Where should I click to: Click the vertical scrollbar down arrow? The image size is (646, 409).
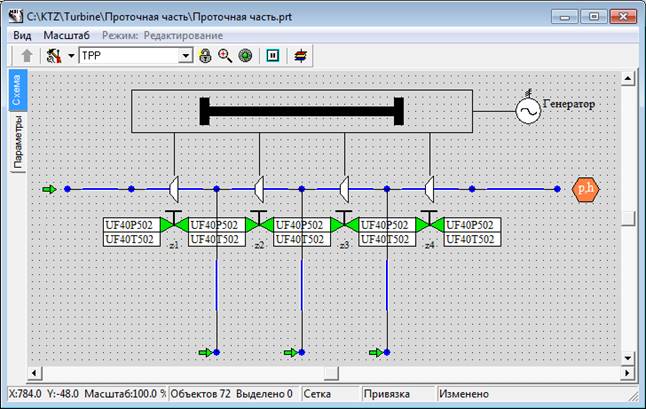(627, 358)
